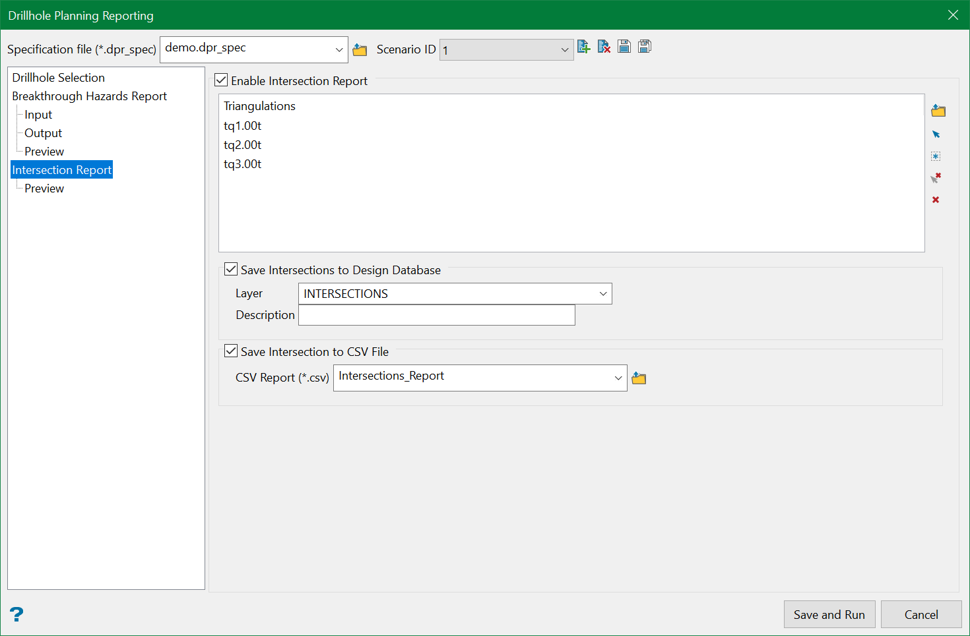Toggle Save Intersection to CSV File

[231, 352]
